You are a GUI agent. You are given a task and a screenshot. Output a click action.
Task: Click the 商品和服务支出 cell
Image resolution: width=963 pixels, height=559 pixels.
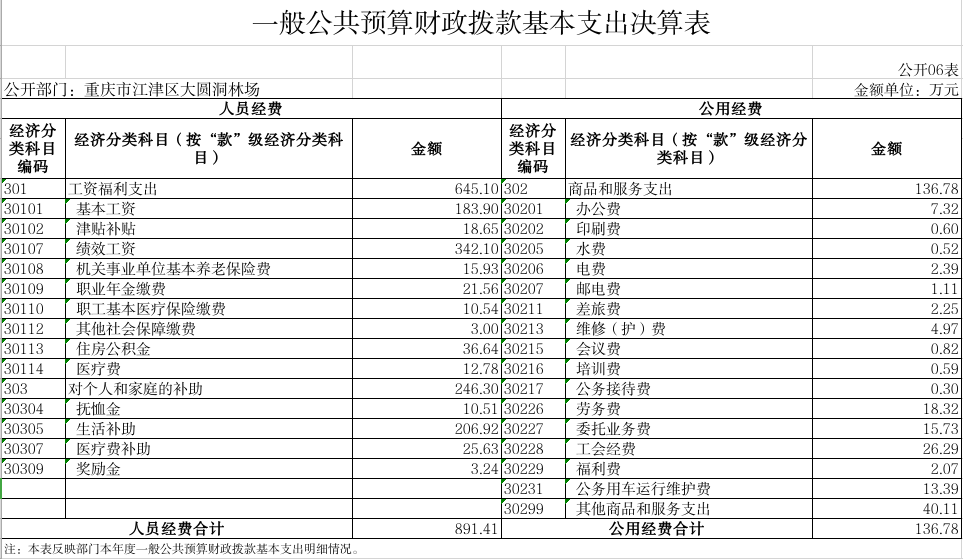coord(689,189)
